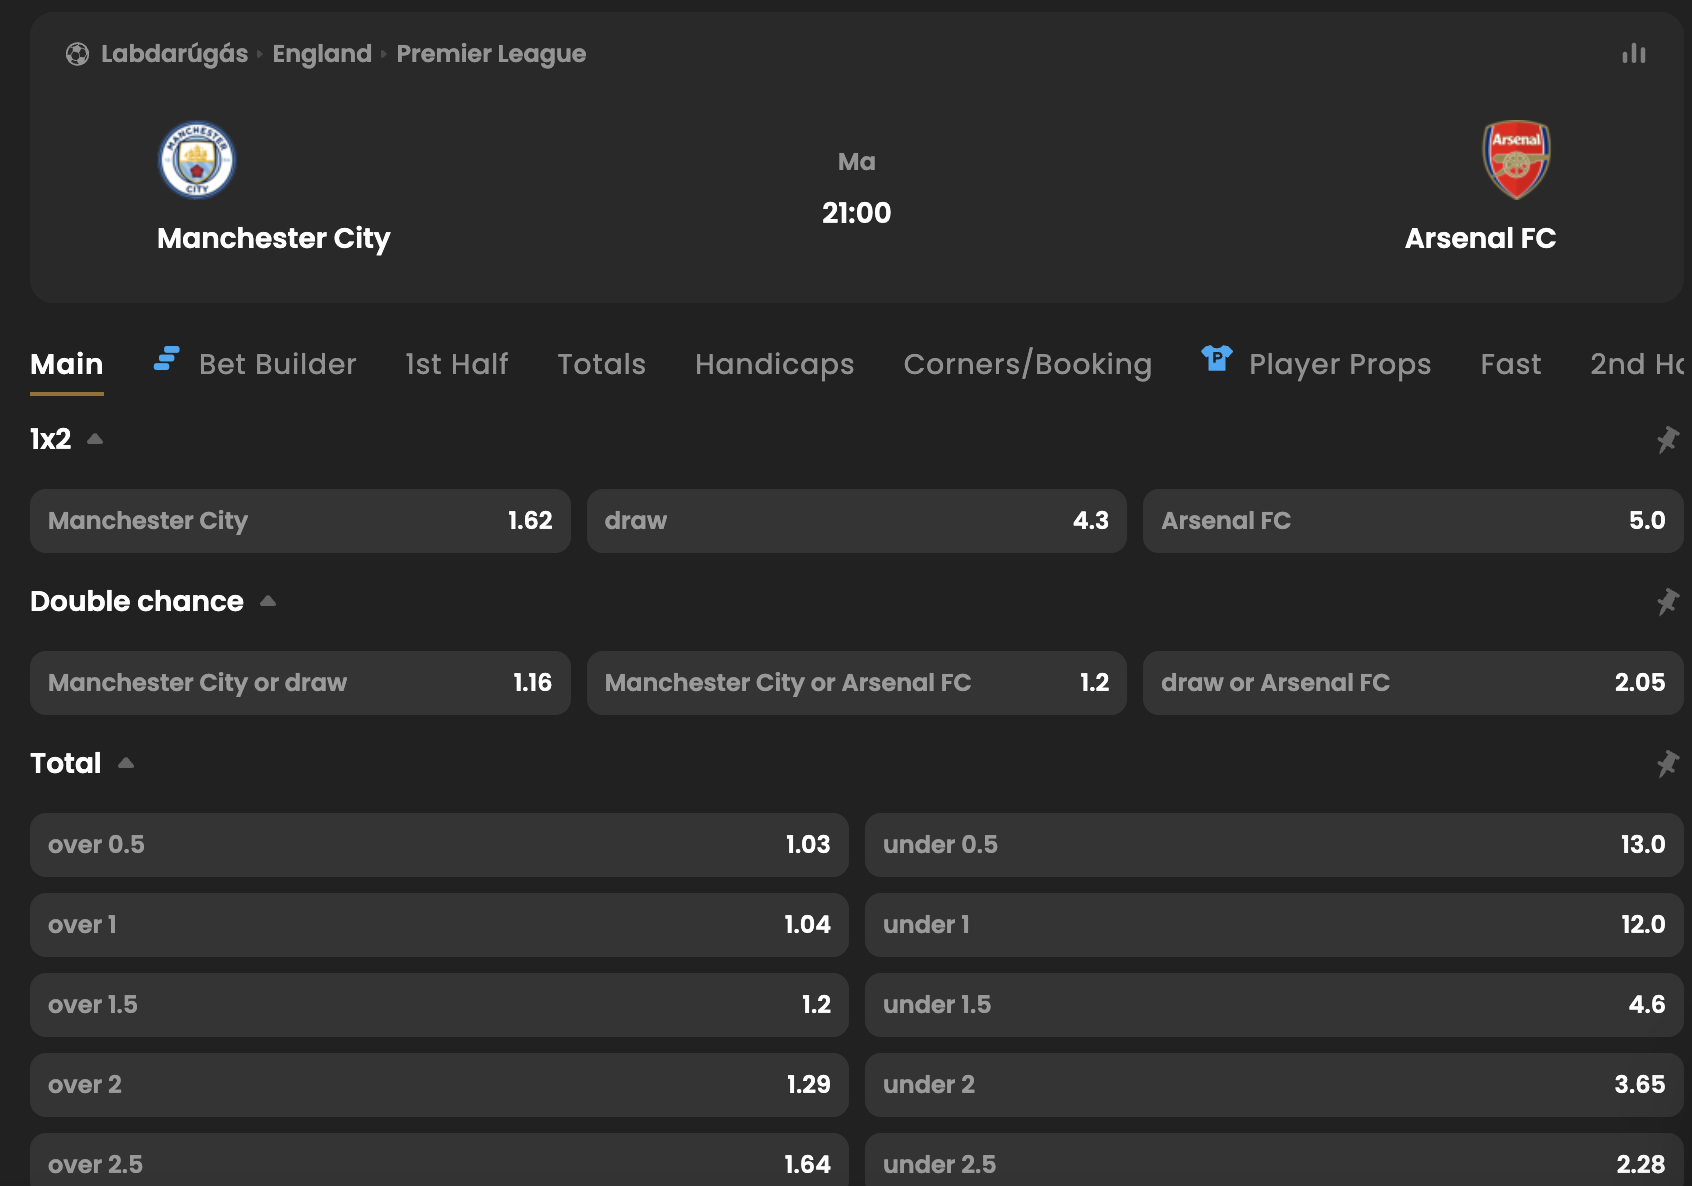Screen dimensions: 1692x1186
Task: Open the 2nd Half tab
Action: click(1637, 364)
